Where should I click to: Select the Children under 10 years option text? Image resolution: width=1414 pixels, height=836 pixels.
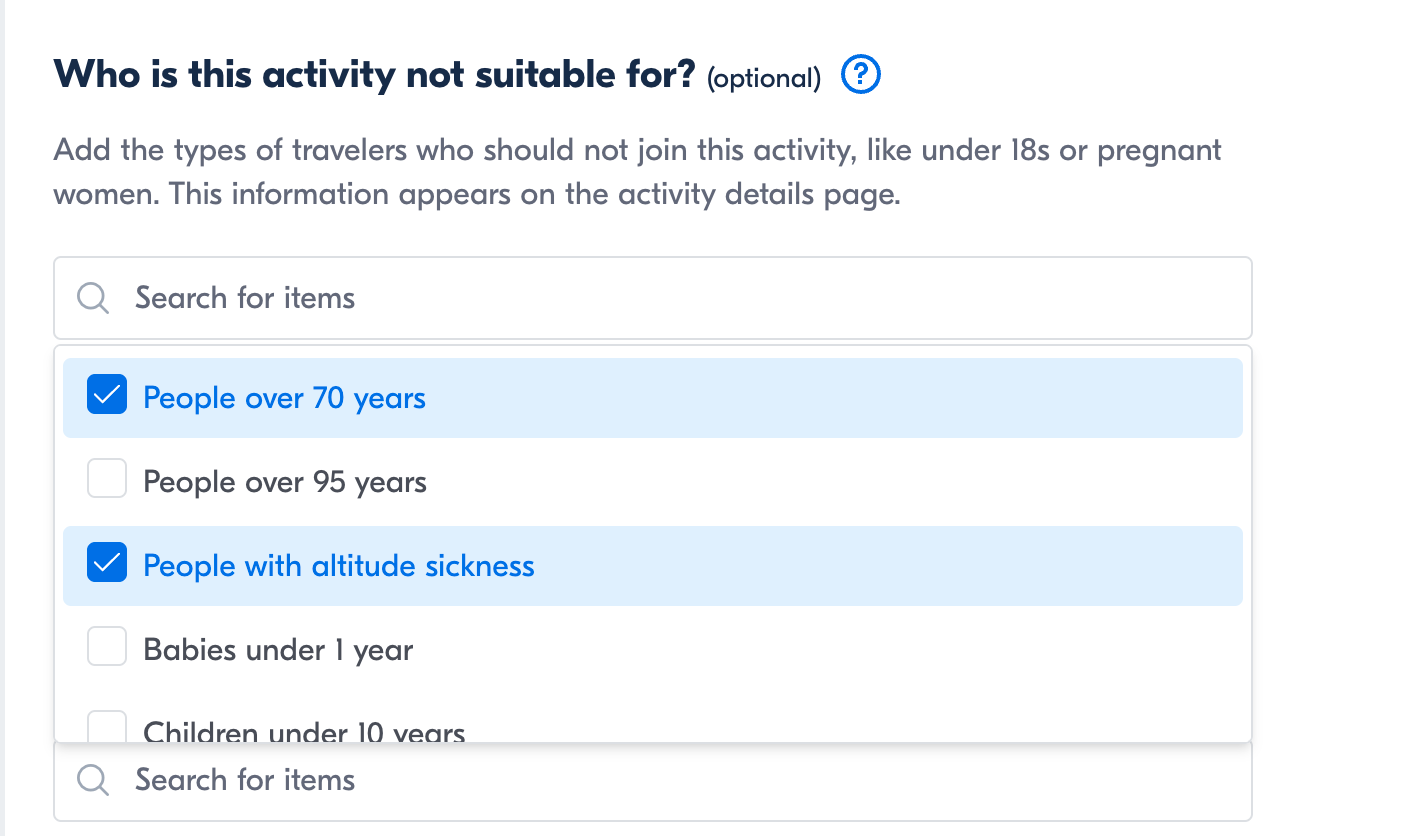point(304,733)
